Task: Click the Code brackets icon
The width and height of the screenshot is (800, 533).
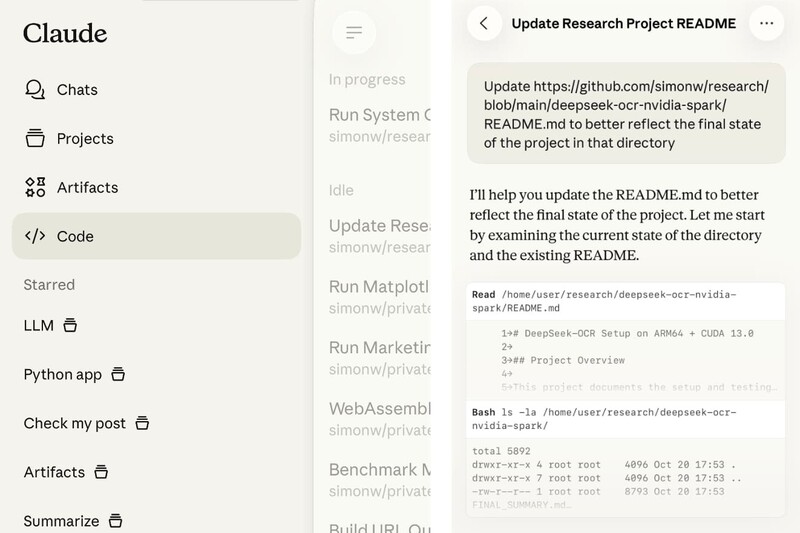Action: pyautogui.click(x=35, y=236)
